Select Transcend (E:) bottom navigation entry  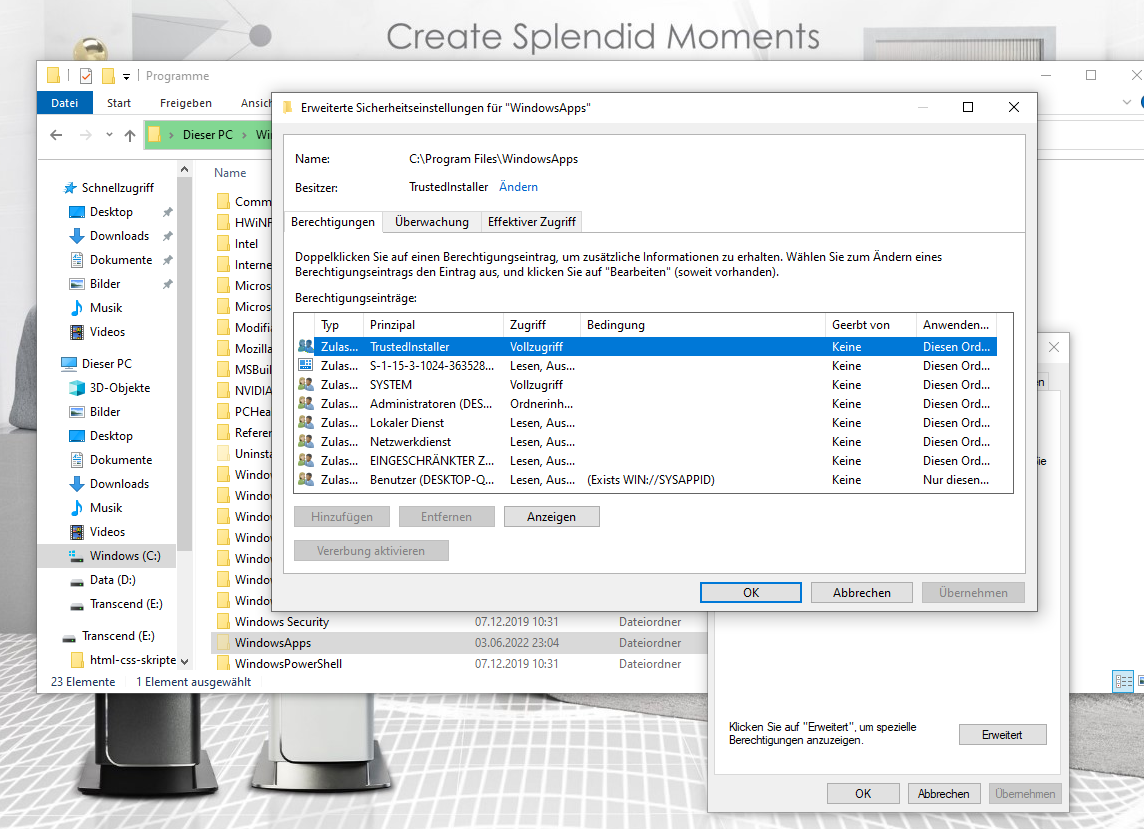pos(118,636)
